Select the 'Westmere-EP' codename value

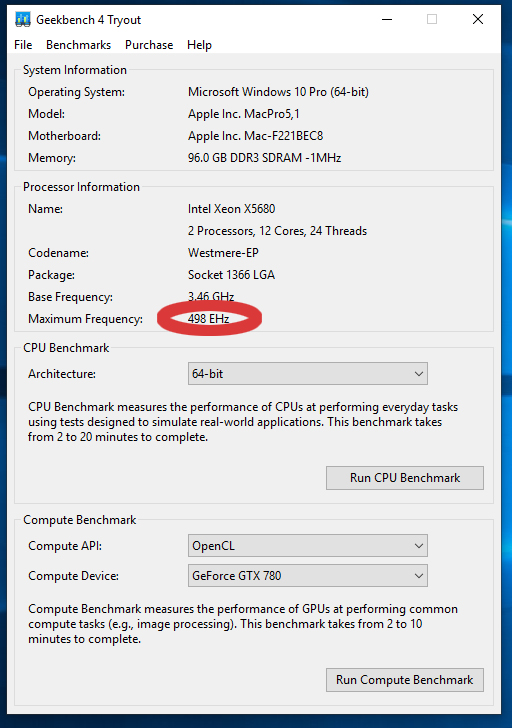223,253
